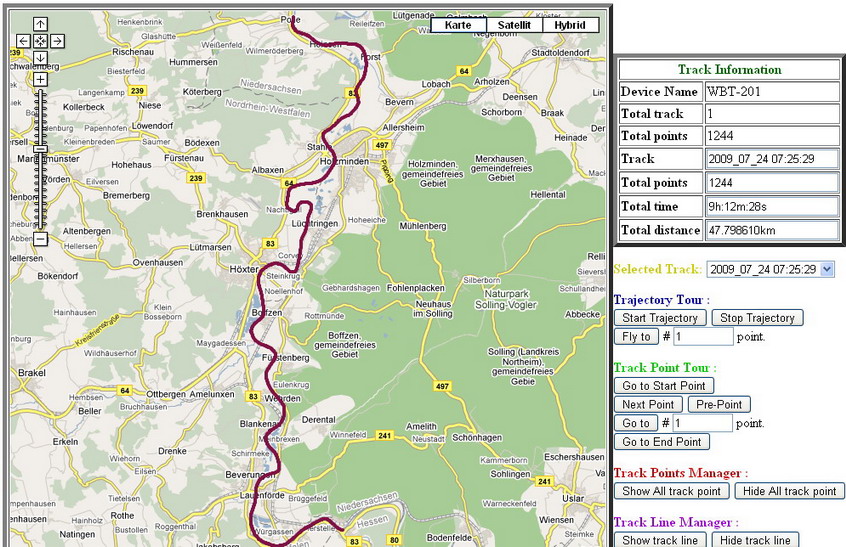Click the Fly to button
846x547 pixels.
636,337
